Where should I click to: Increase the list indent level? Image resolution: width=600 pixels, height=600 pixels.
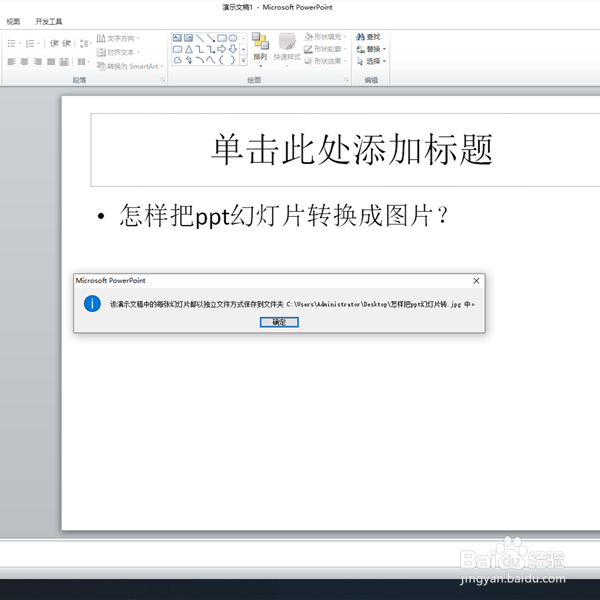67,43
